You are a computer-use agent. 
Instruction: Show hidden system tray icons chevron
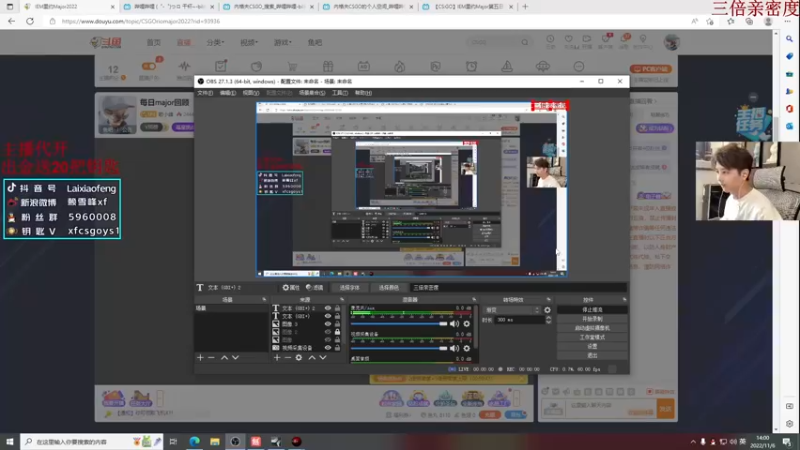[x=692, y=442]
